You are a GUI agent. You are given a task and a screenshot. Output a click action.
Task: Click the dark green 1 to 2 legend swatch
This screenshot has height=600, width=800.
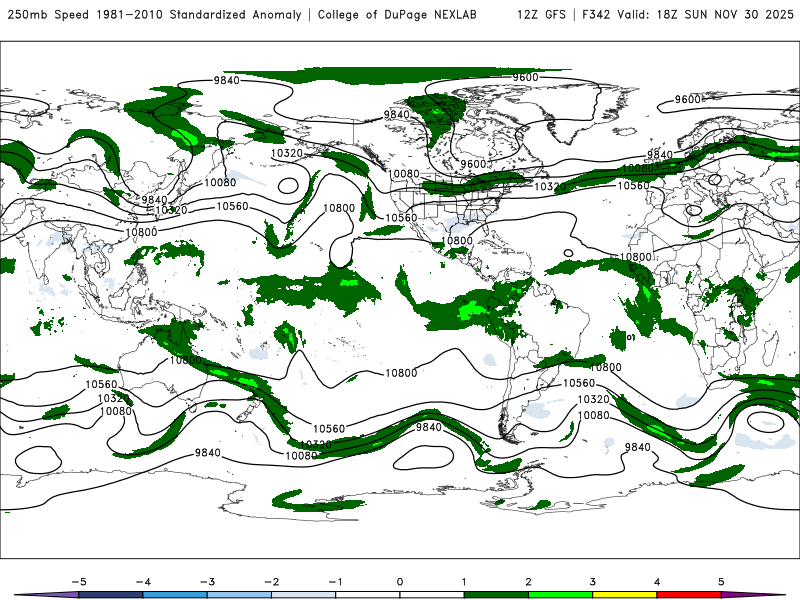click(496, 595)
